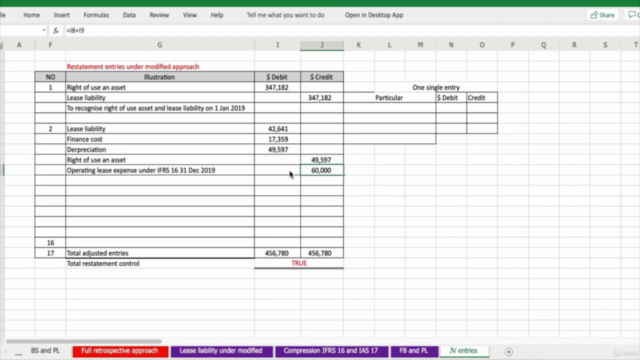Click the Tell me what you want to do box
The height and width of the screenshot is (360, 640).
(285, 15)
